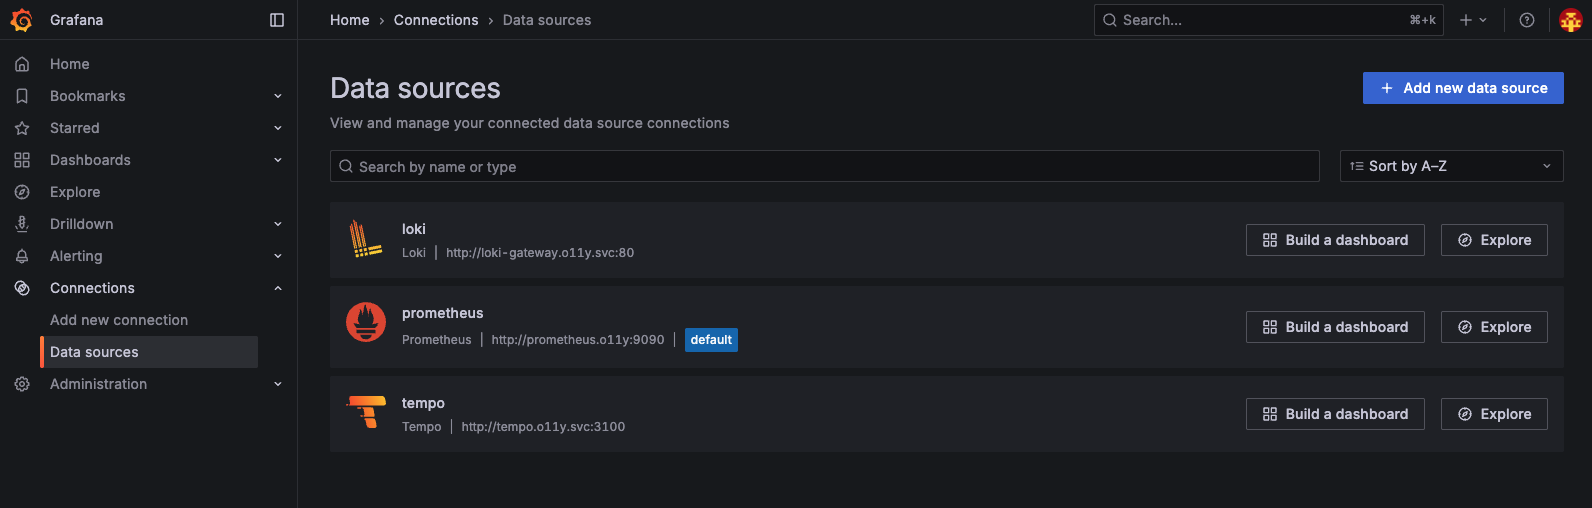Click the Administration gear icon
The width and height of the screenshot is (1592, 508).
22,384
